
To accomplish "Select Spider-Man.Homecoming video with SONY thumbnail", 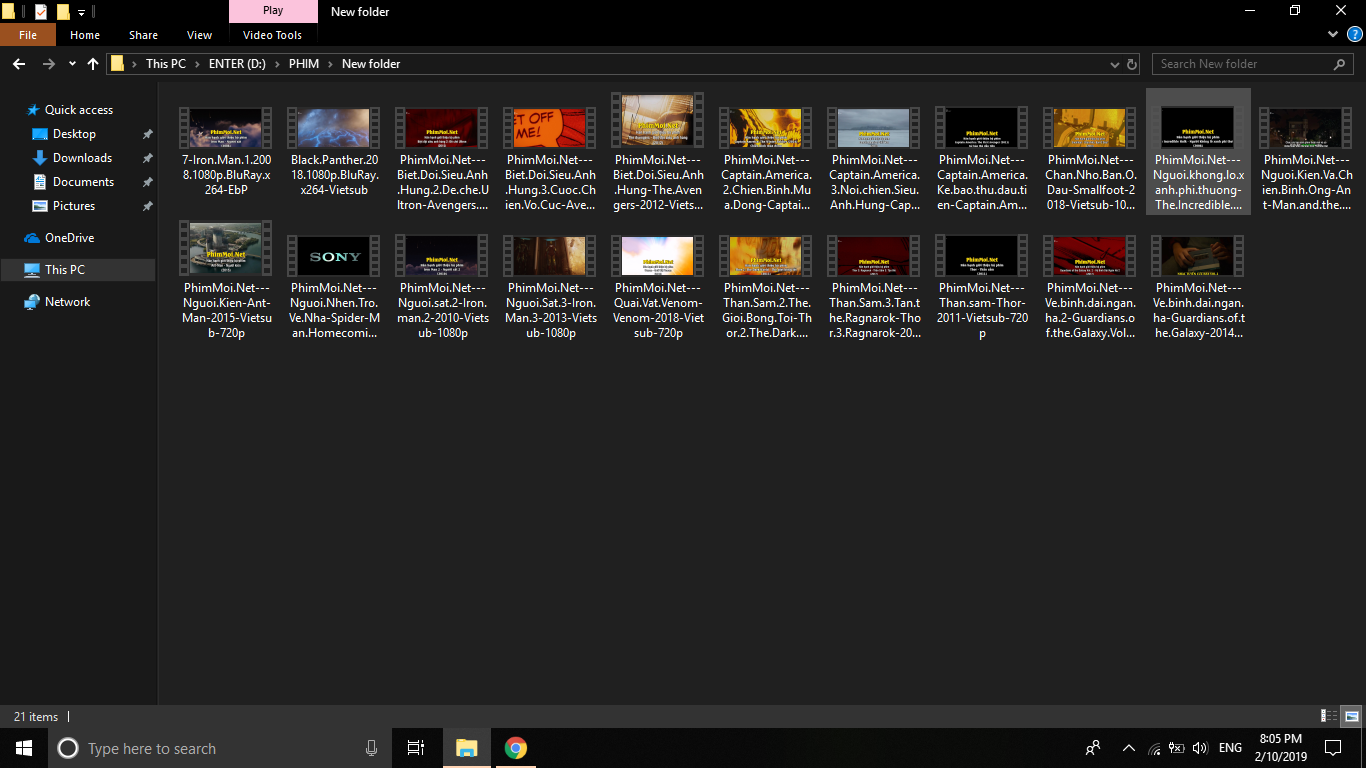I will pos(334,256).
